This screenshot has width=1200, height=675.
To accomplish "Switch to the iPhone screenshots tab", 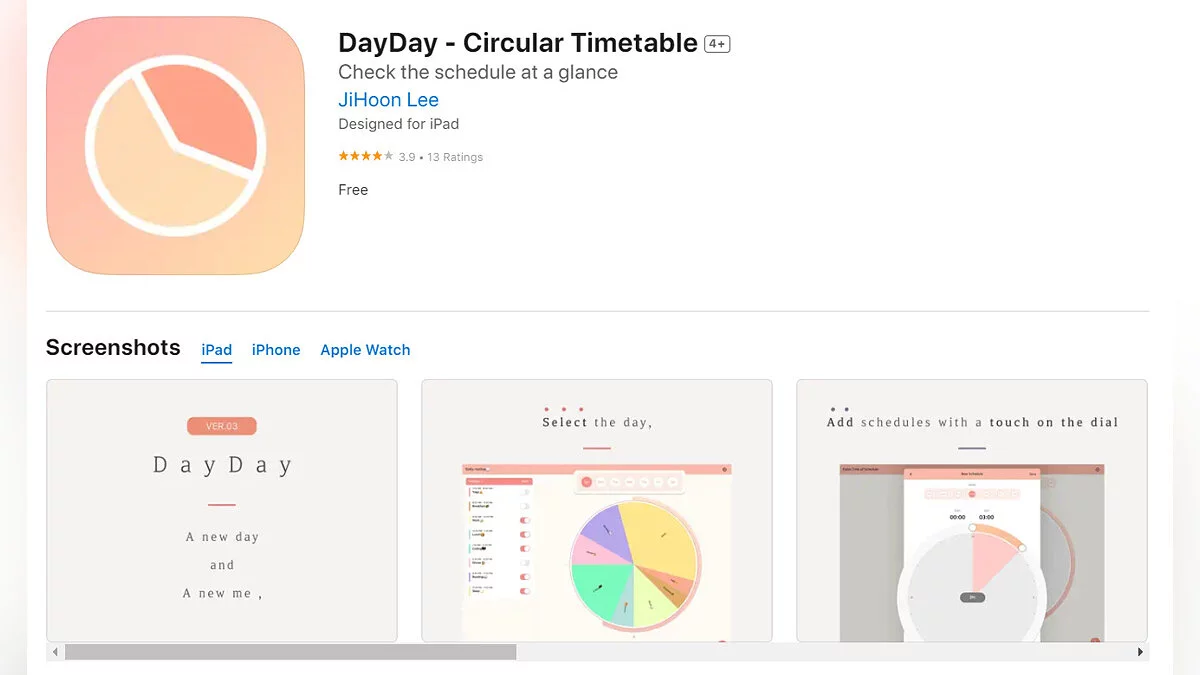I will pos(276,350).
